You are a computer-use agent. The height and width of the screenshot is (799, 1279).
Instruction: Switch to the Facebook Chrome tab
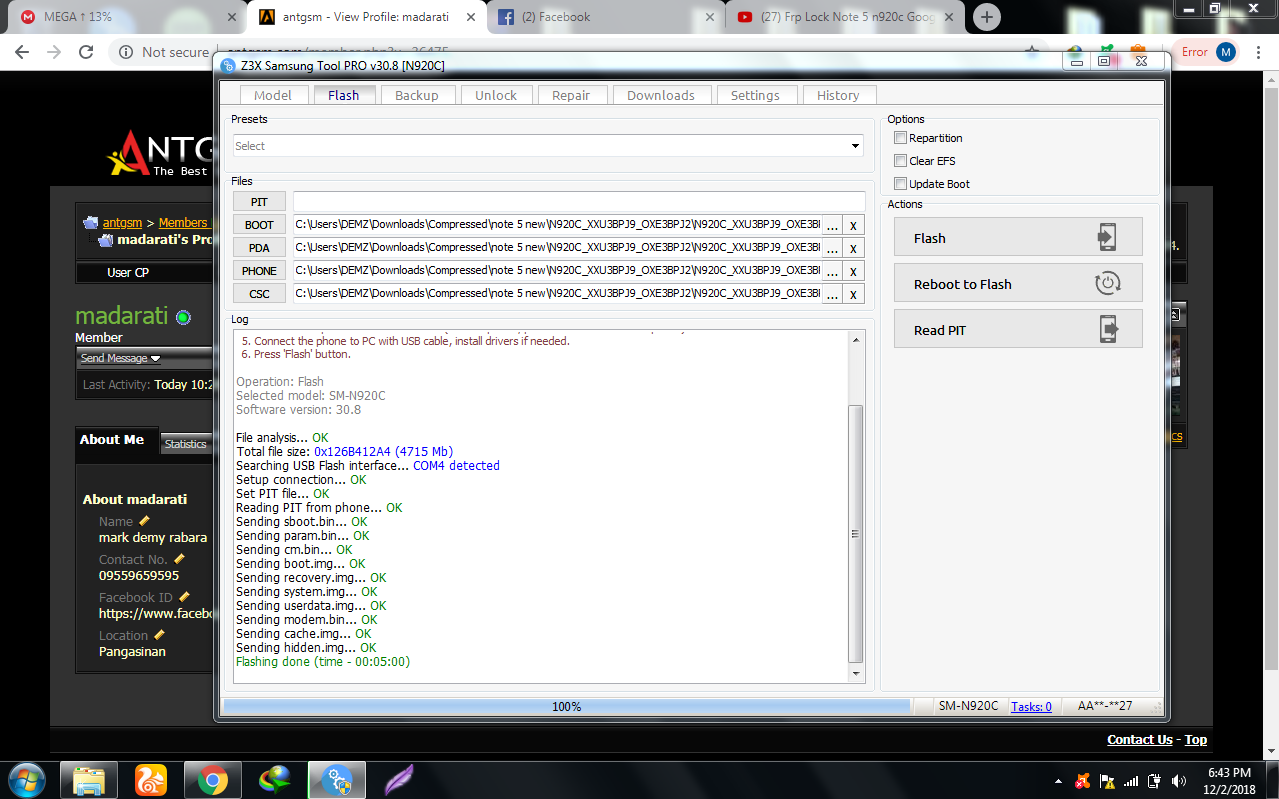[605, 17]
